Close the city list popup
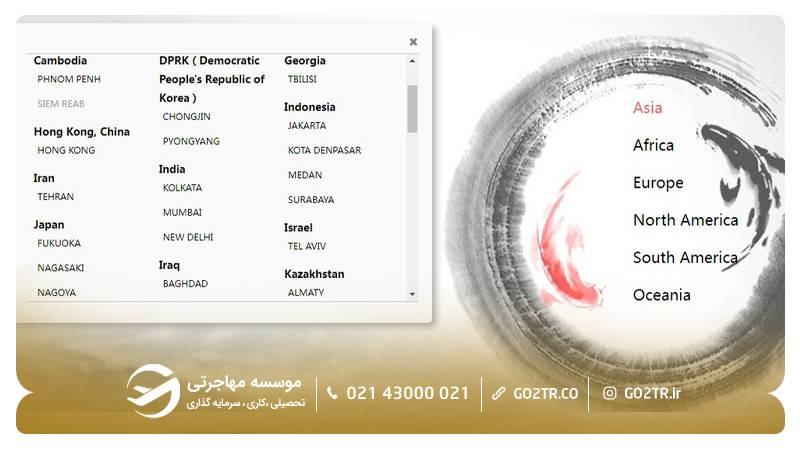This screenshot has height=450, width=800. 413,42
